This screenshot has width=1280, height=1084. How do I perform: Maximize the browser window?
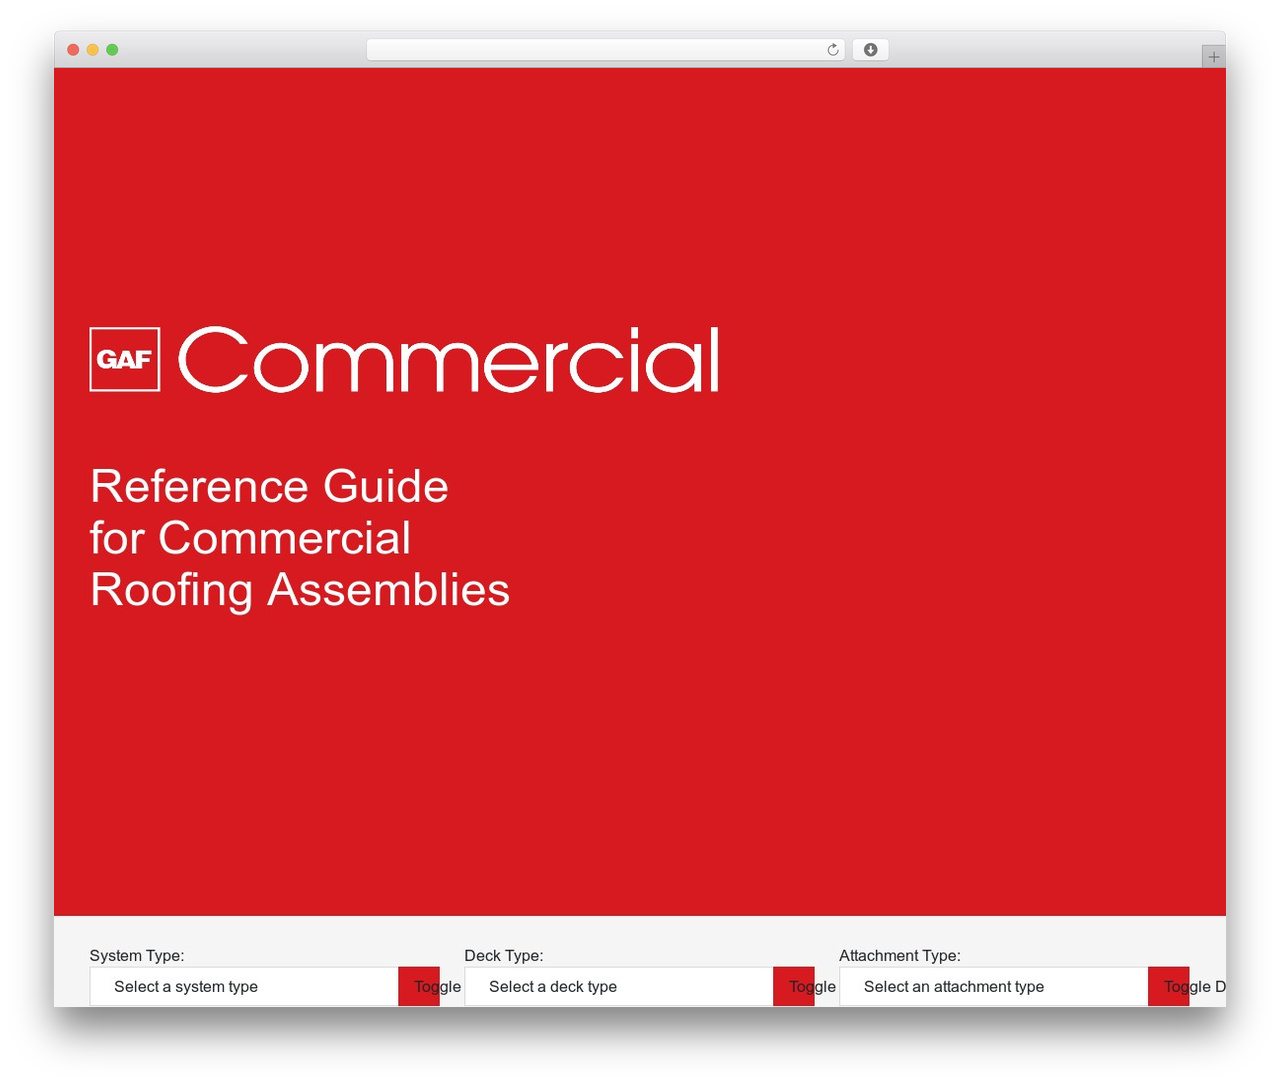[112, 50]
